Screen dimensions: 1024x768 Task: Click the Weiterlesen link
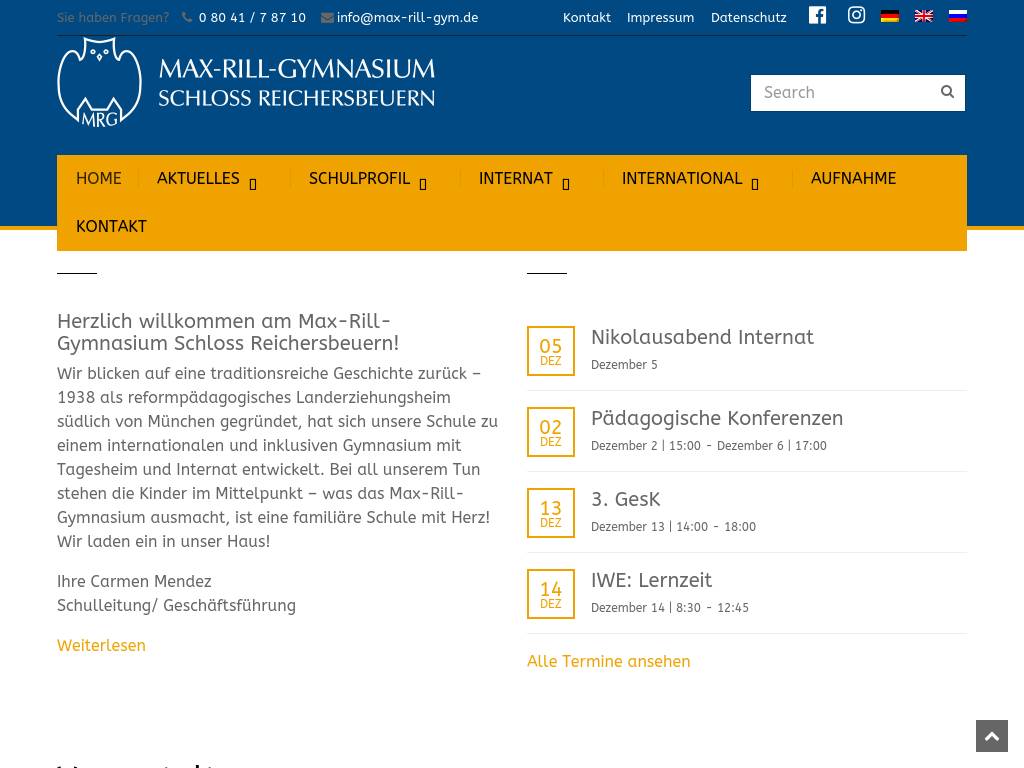pos(101,646)
